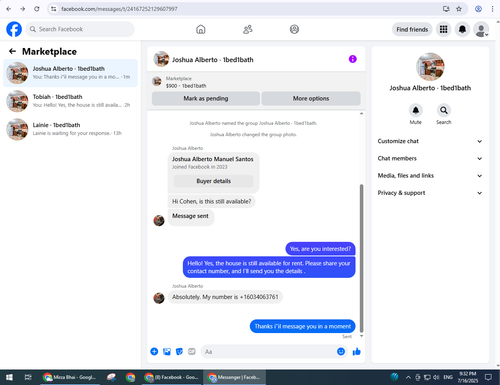Open the Groups icon in top navigation

(x=294, y=29)
